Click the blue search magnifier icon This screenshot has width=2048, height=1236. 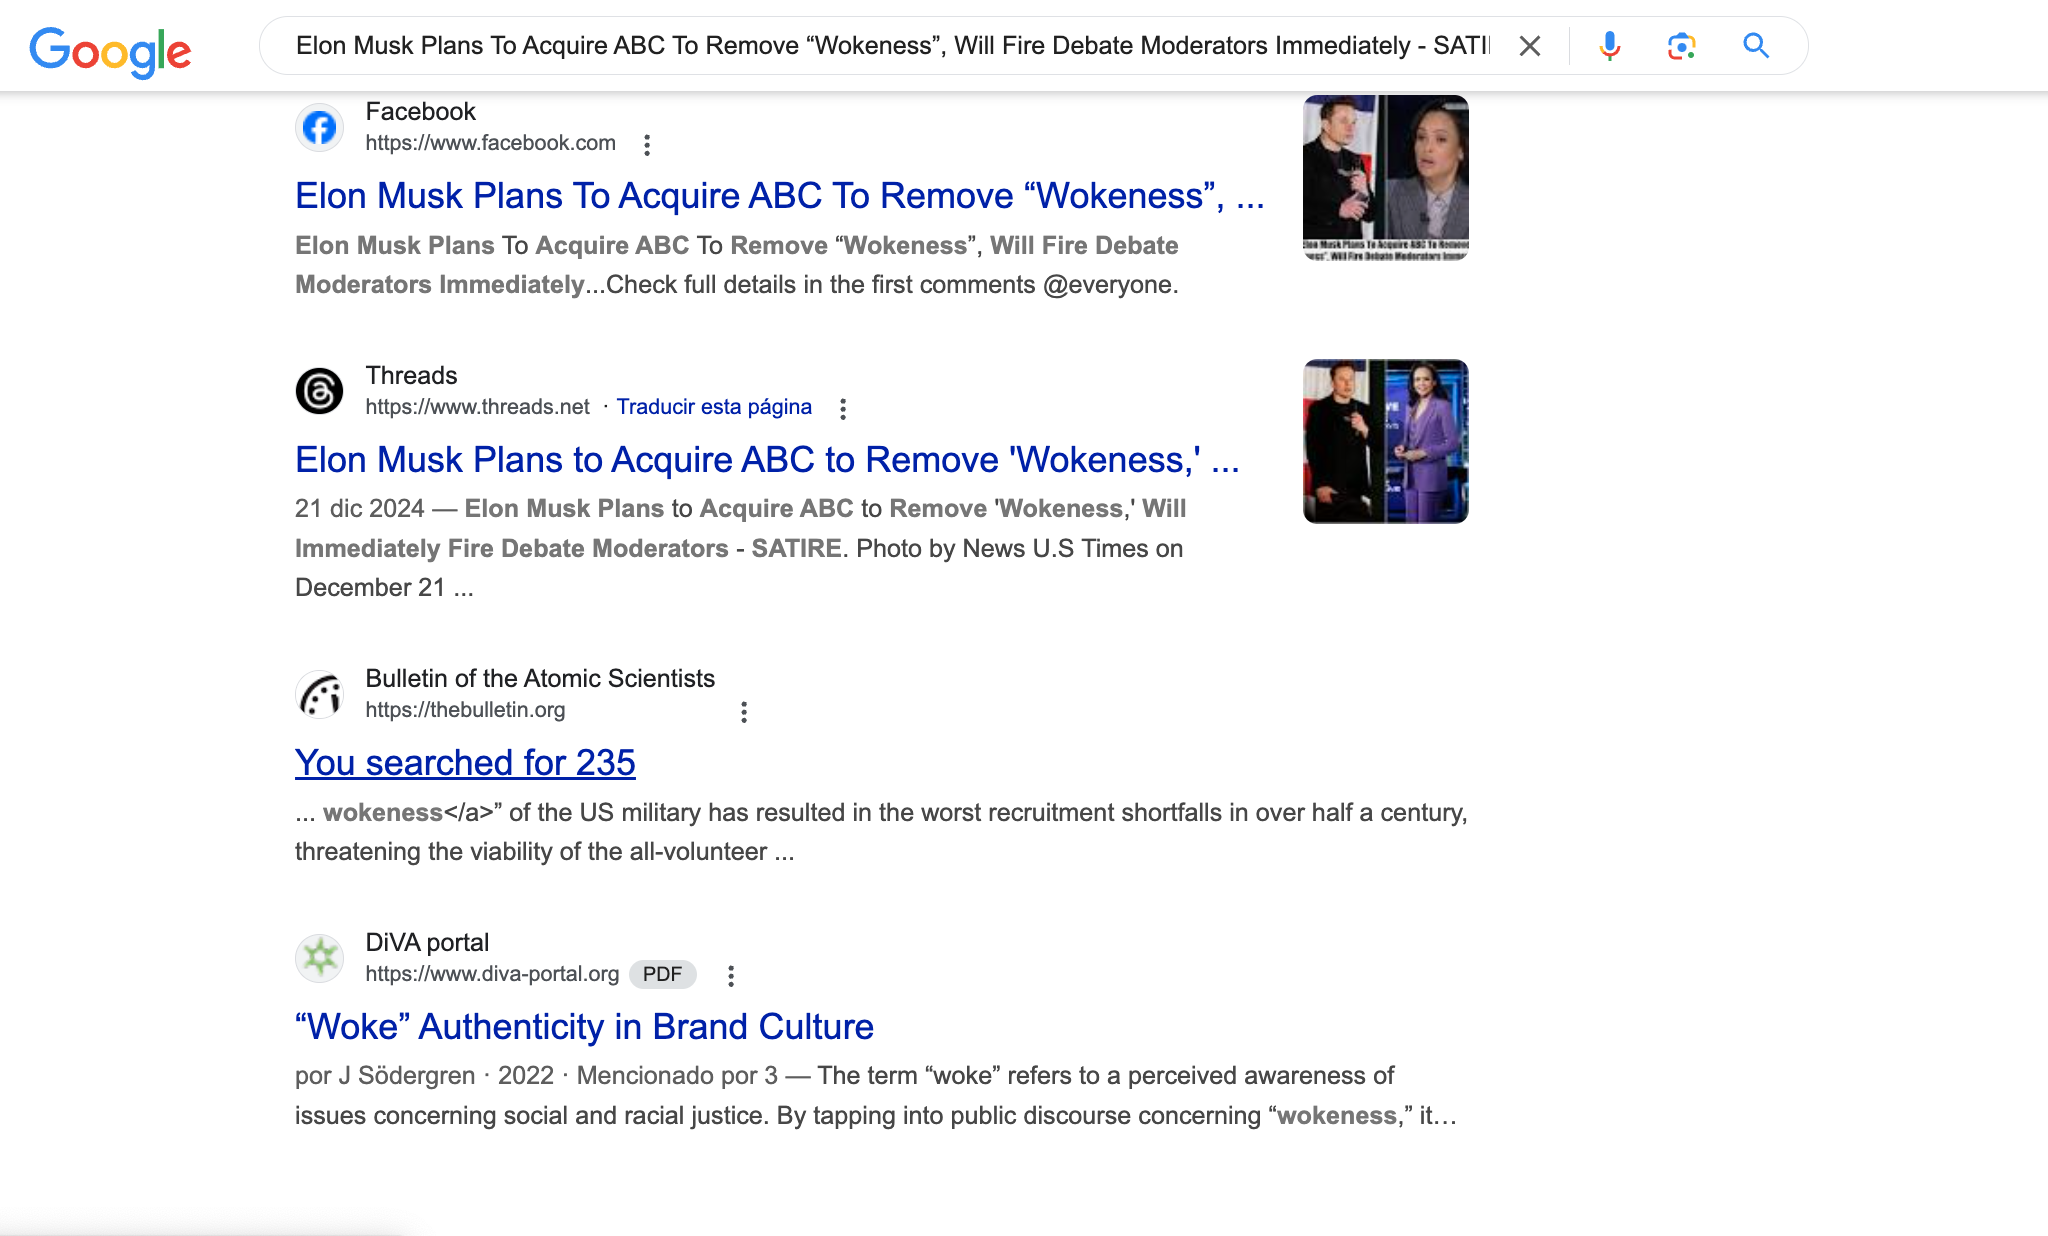click(1756, 46)
